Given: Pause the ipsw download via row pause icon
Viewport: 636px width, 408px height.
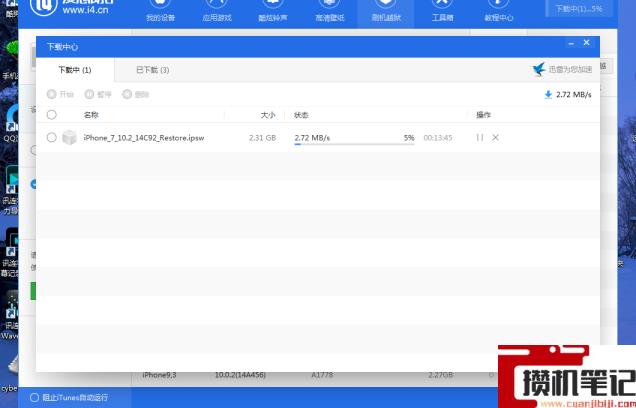Looking at the screenshot, I should tap(480, 137).
